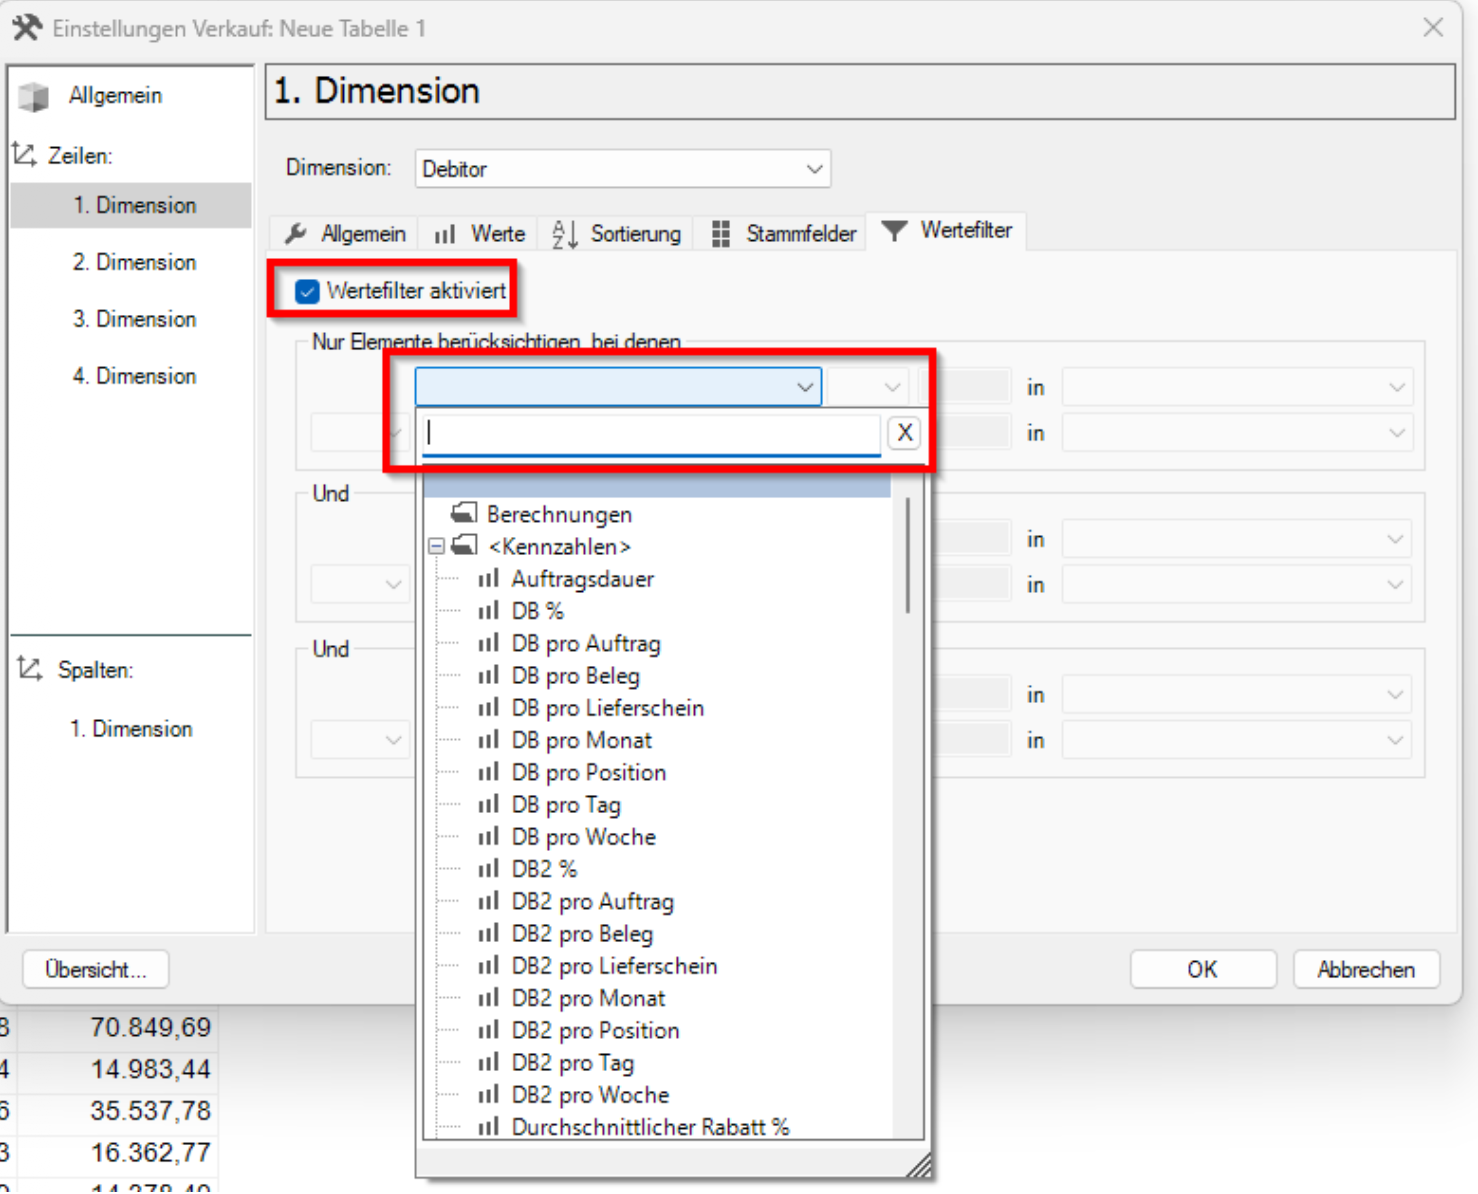Switch to the Werte tab
Viewport: 1478px width, 1194px height.
[480, 234]
